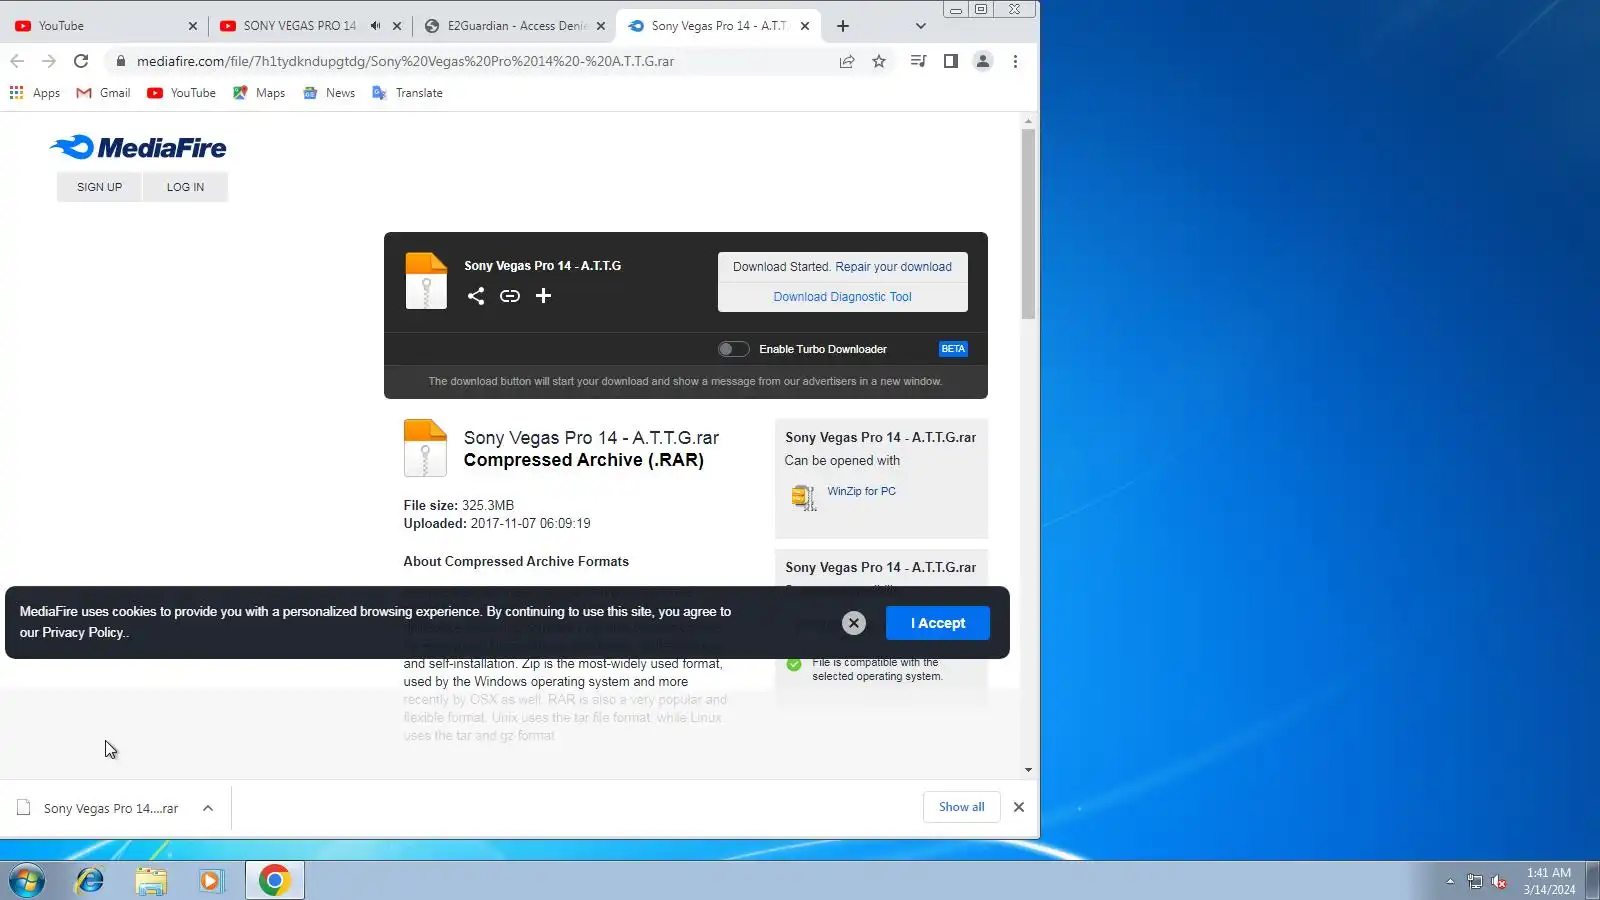Open YouTube bookmark in bookmarks bar

click(x=181, y=93)
